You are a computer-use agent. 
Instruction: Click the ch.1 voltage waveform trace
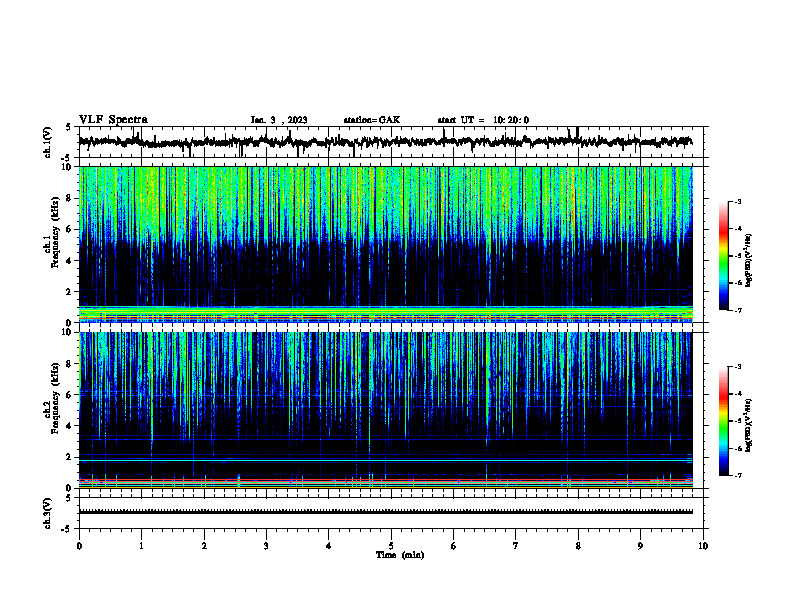point(385,142)
